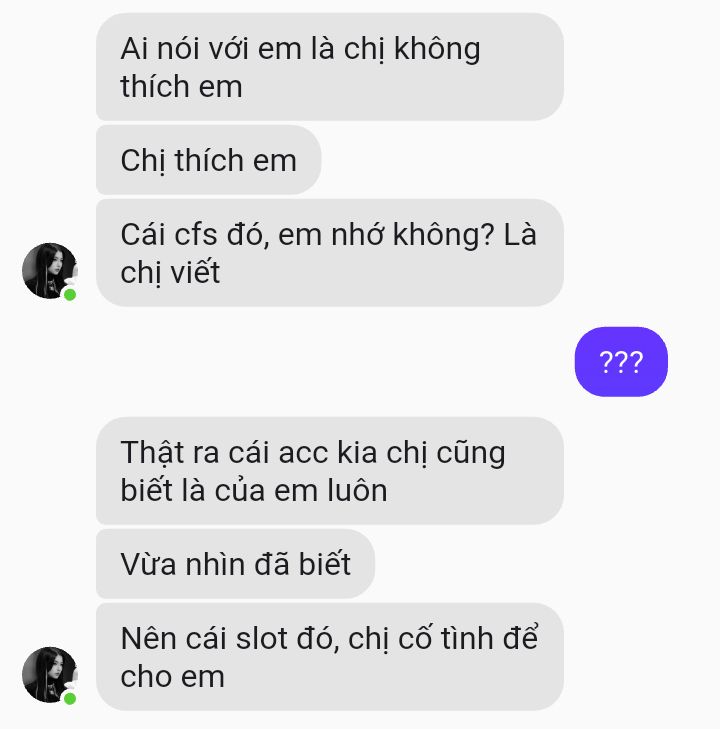
Task: Click the word 'Vừa' in the chat
Action: click(x=148, y=564)
